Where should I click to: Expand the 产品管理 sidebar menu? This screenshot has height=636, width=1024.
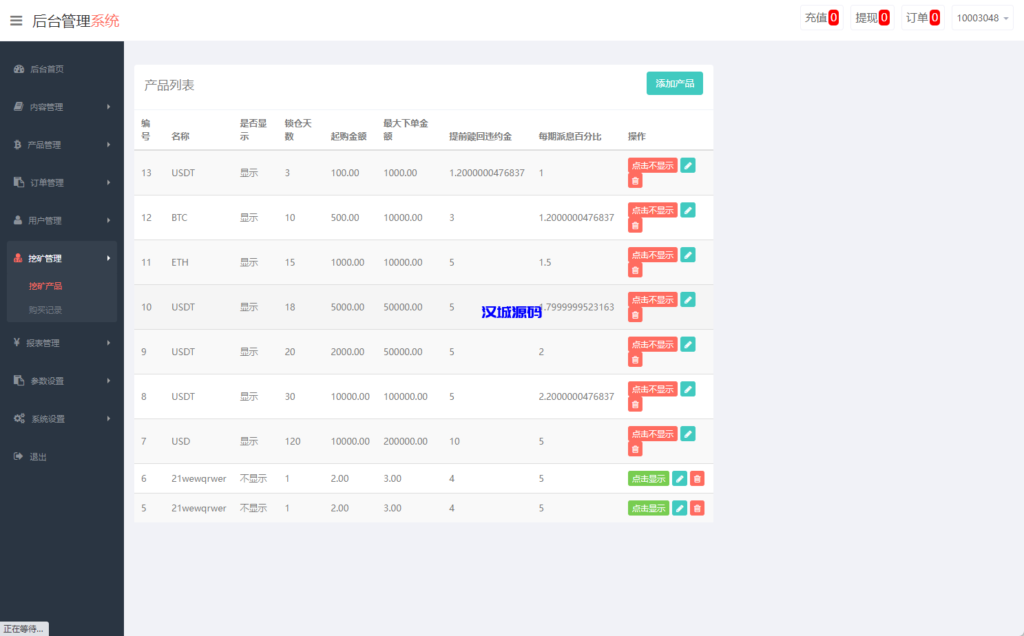(61, 145)
